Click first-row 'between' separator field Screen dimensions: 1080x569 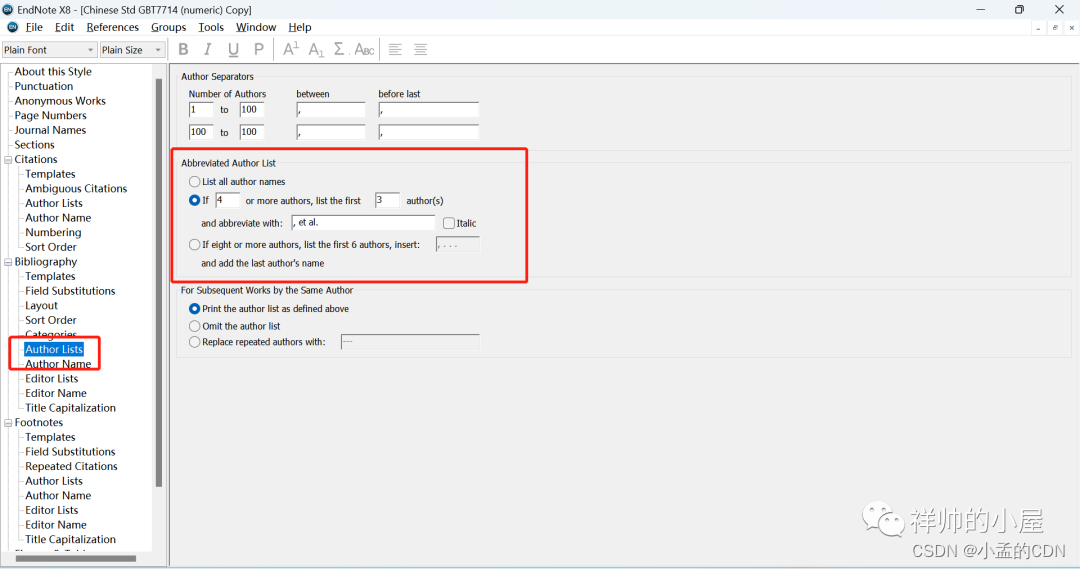(331, 110)
